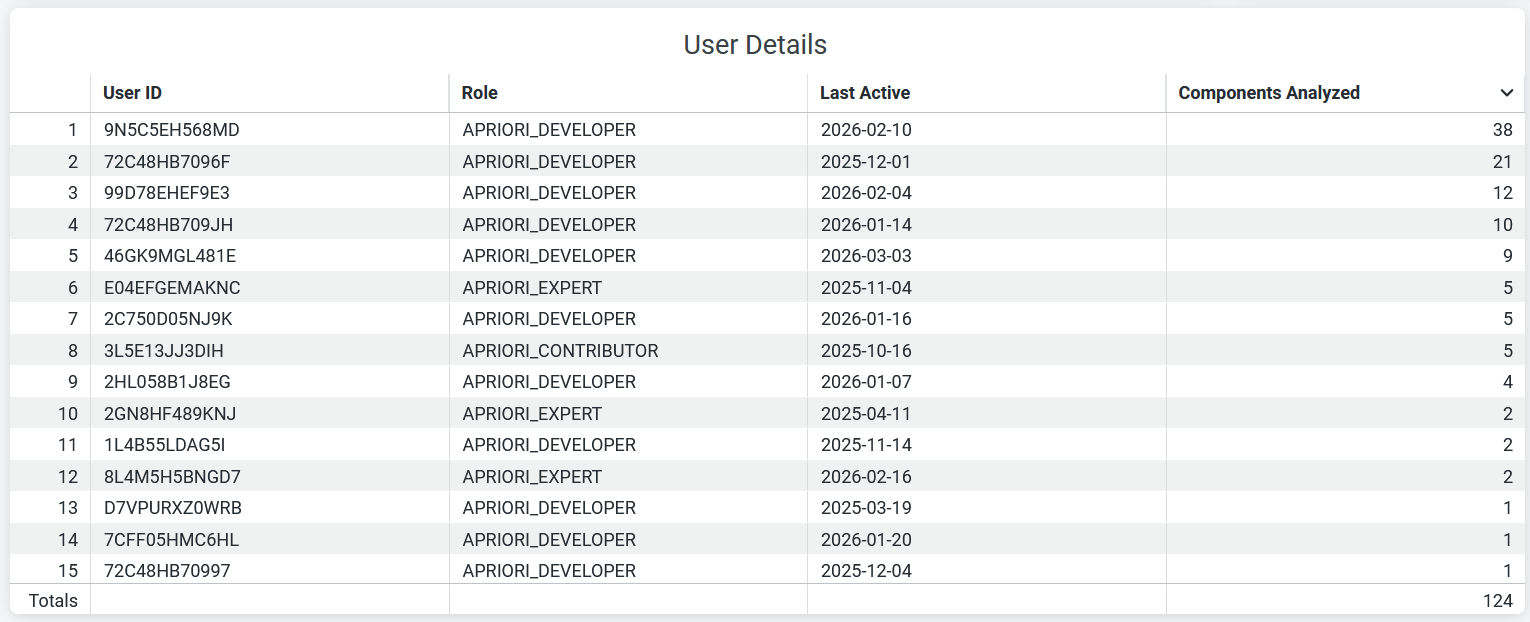Viewport: 1530px width, 622px height.
Task: Click components value 21 in row 2
Action: coord(1502,162)
